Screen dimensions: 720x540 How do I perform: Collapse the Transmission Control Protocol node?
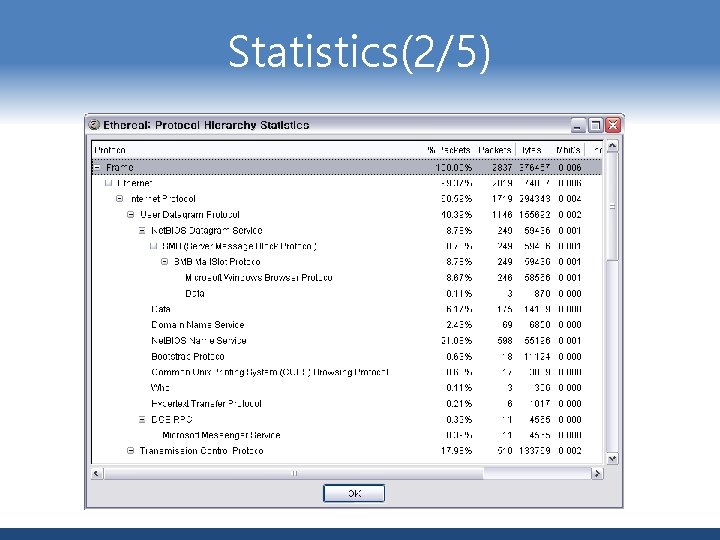click(130, 451)
